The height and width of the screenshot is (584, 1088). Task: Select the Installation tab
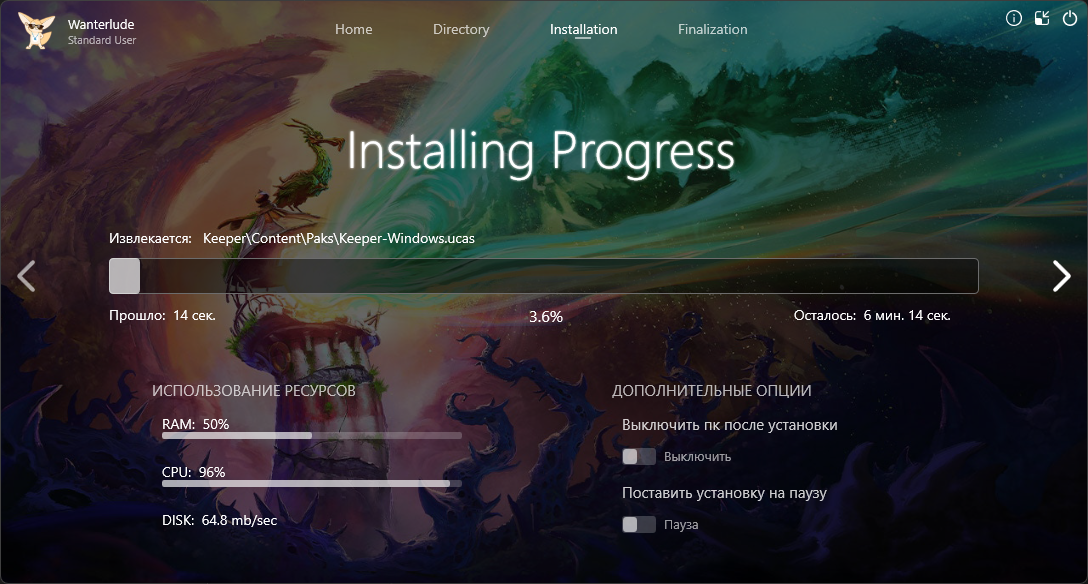pyautogui.click(x=584, y=29)
